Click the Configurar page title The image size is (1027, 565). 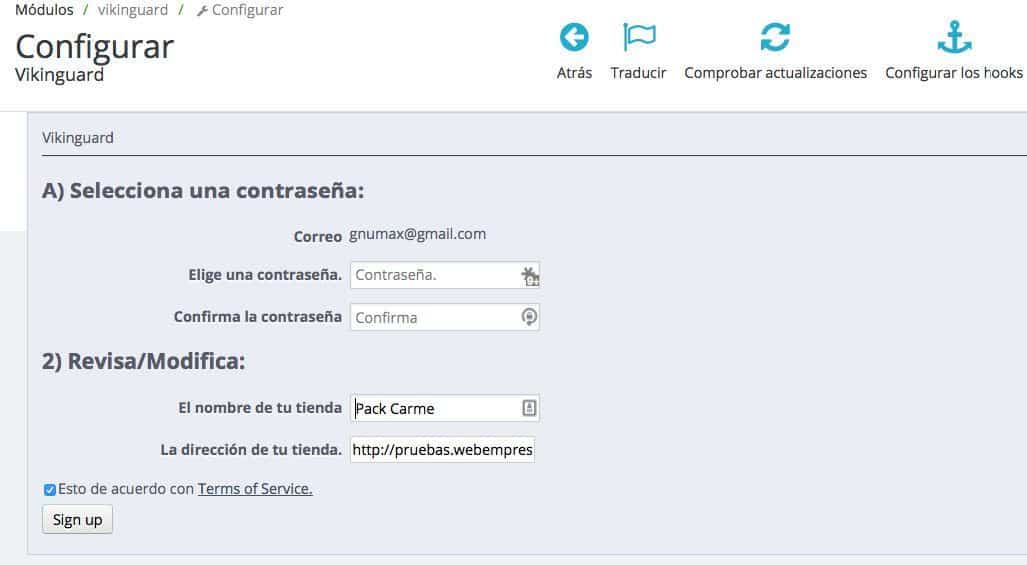coord(94,46)
